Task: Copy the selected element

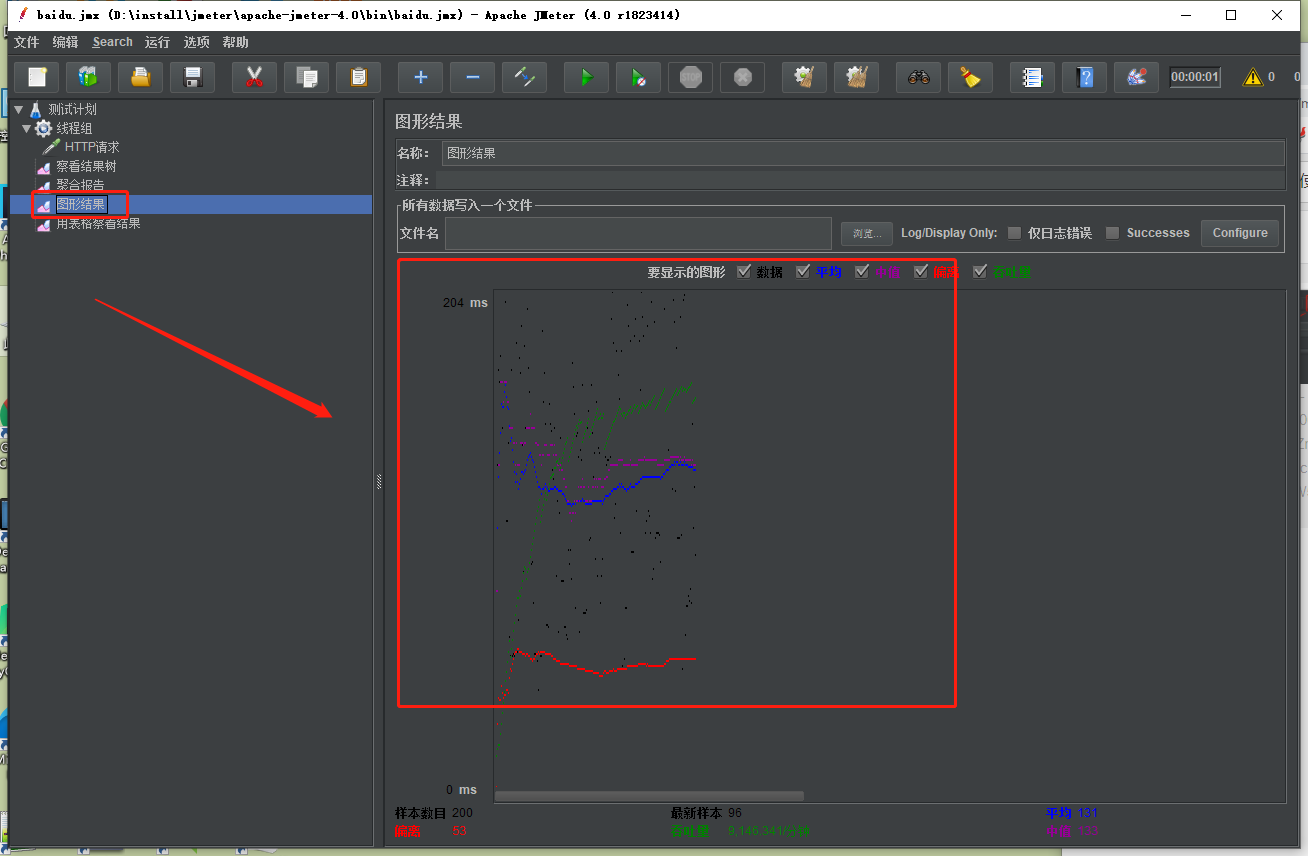Action: [x=307, y=77]
